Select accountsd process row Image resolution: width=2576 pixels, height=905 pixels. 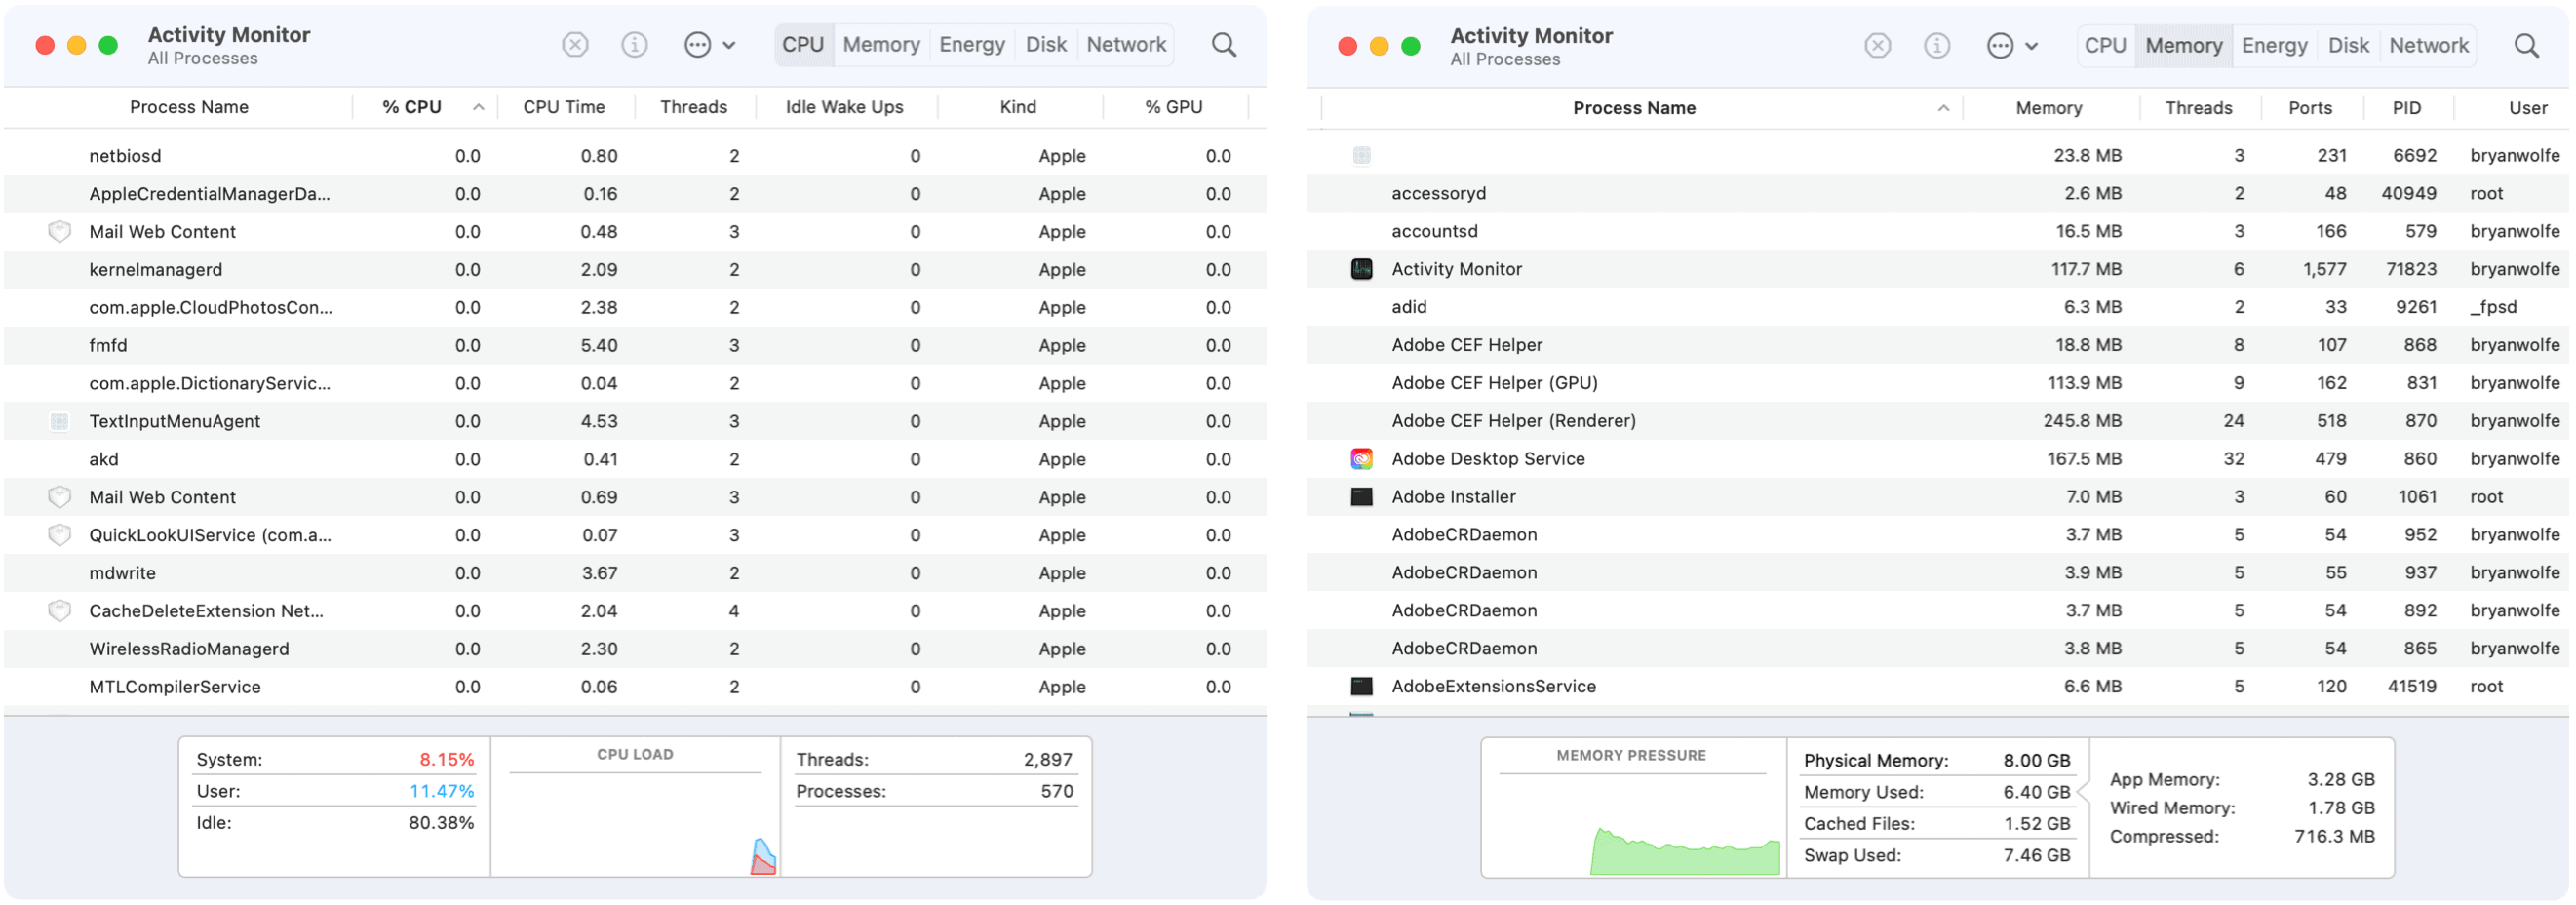[1937, 231]
